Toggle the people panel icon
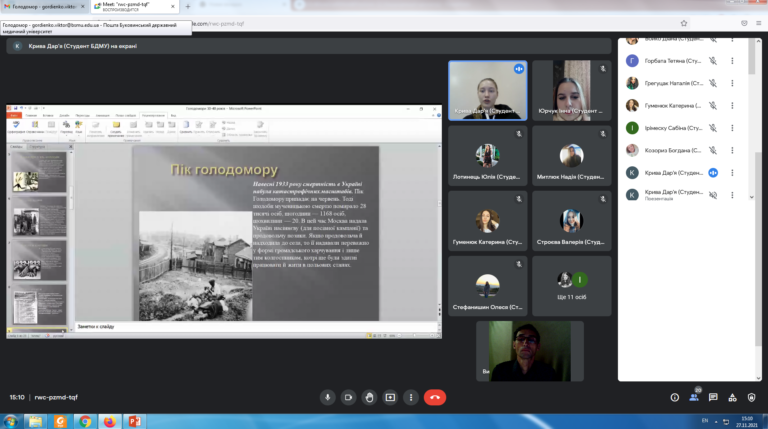768x429 pixels. 694,397
